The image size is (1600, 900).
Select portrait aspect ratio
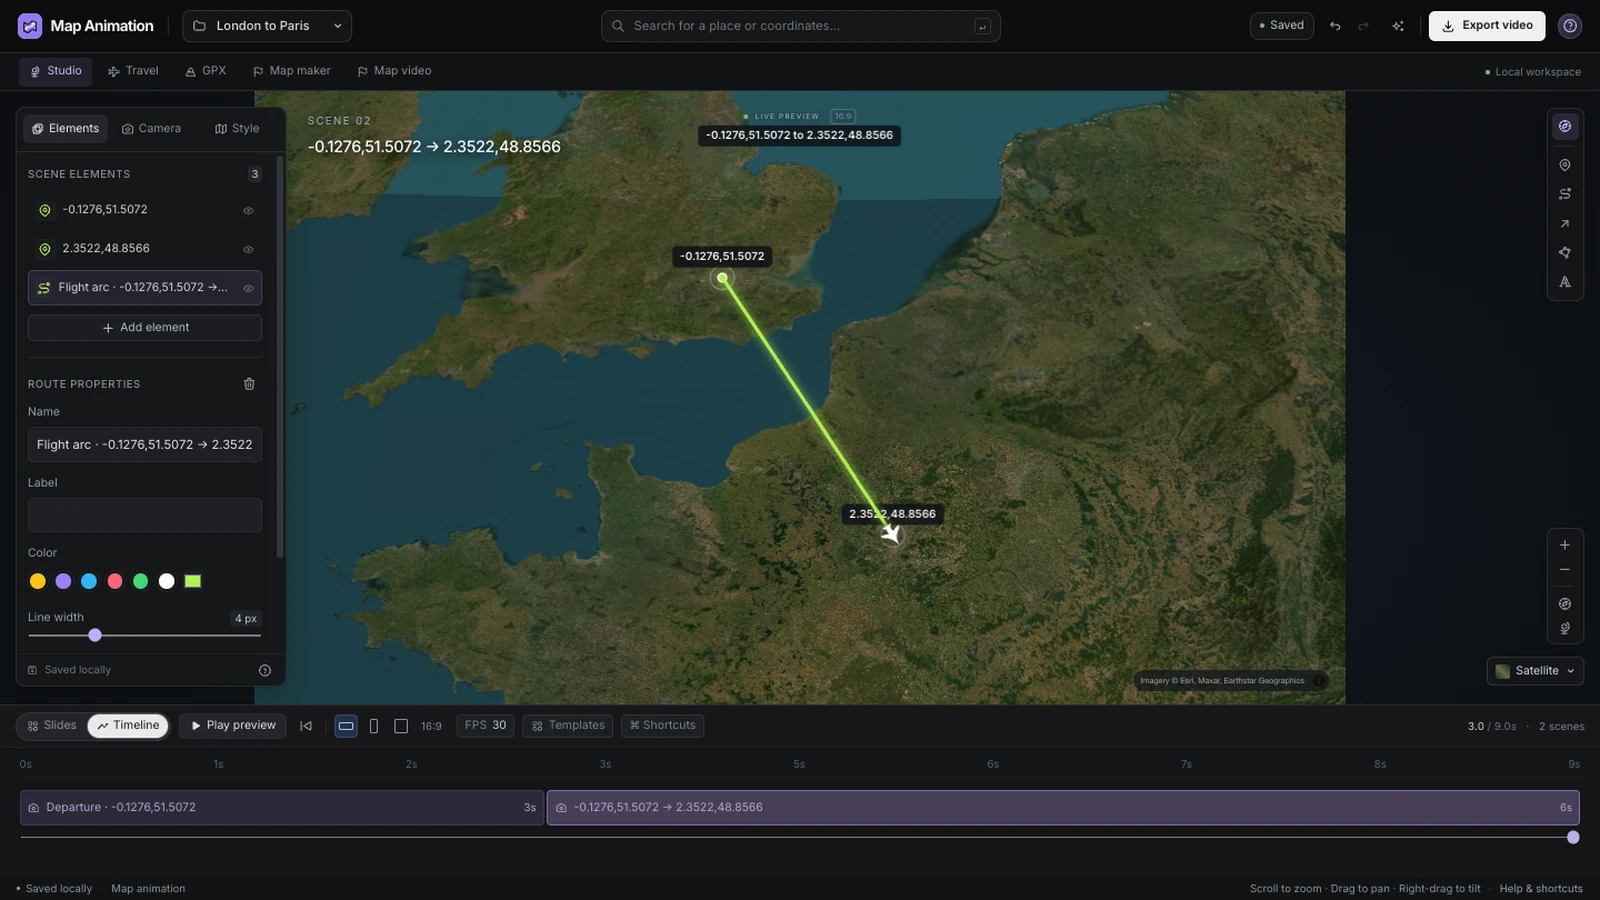pyautogui.click(x=374, y=726)
